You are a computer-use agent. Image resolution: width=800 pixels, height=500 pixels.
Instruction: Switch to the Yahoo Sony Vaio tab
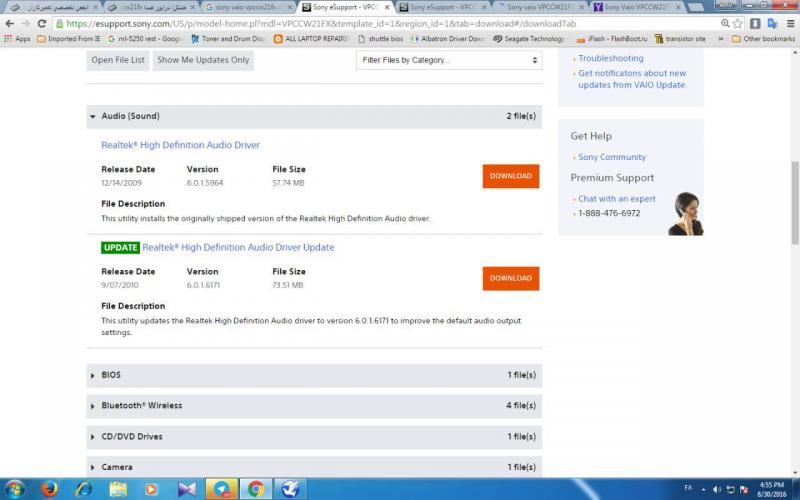[637, 7]
